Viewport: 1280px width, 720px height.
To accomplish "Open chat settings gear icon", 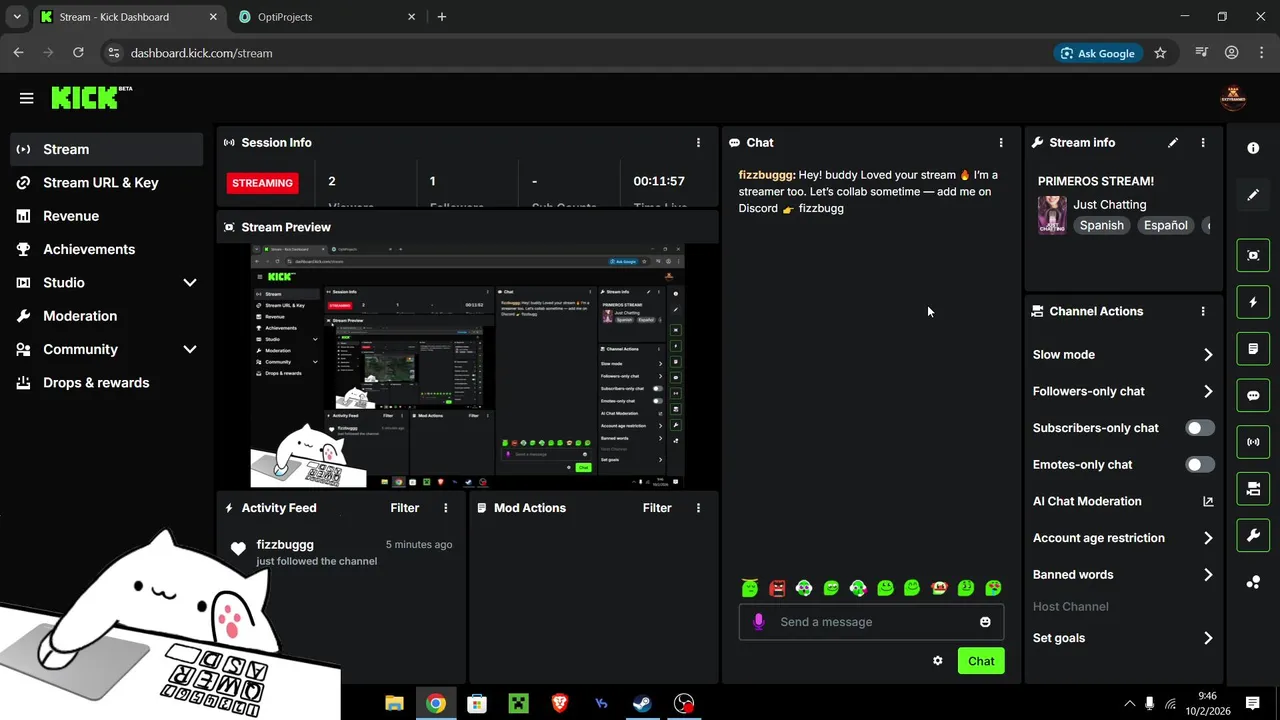I will [x=938, y=661].
